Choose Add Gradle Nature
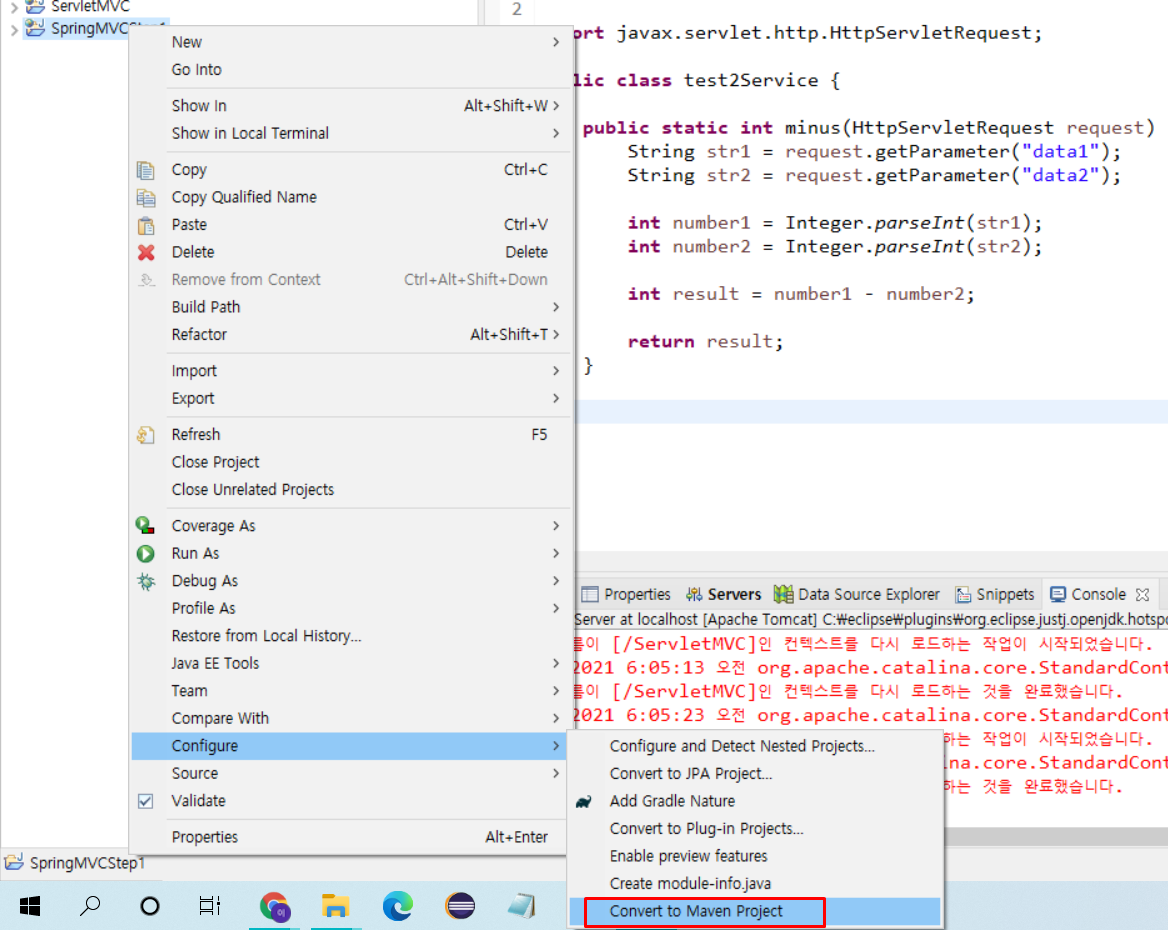Screen dimensions: 1168x930 pos(755,801)
